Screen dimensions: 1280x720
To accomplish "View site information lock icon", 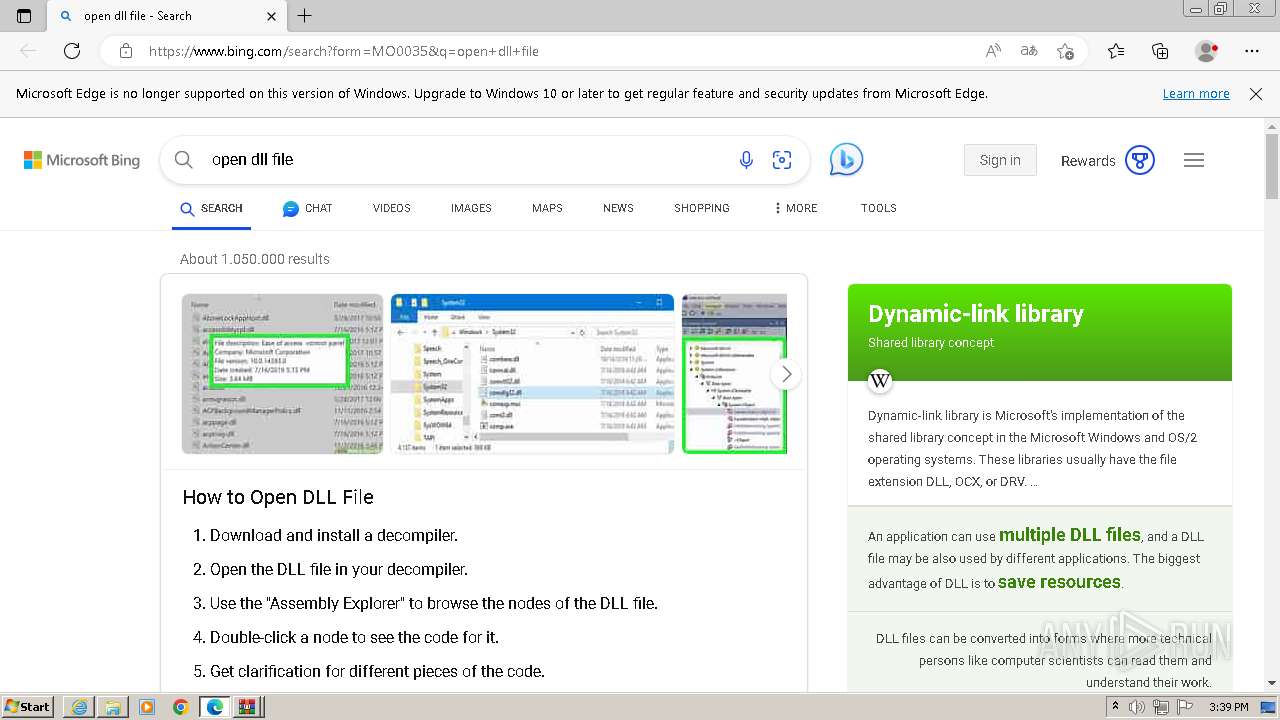I will 125,51.
